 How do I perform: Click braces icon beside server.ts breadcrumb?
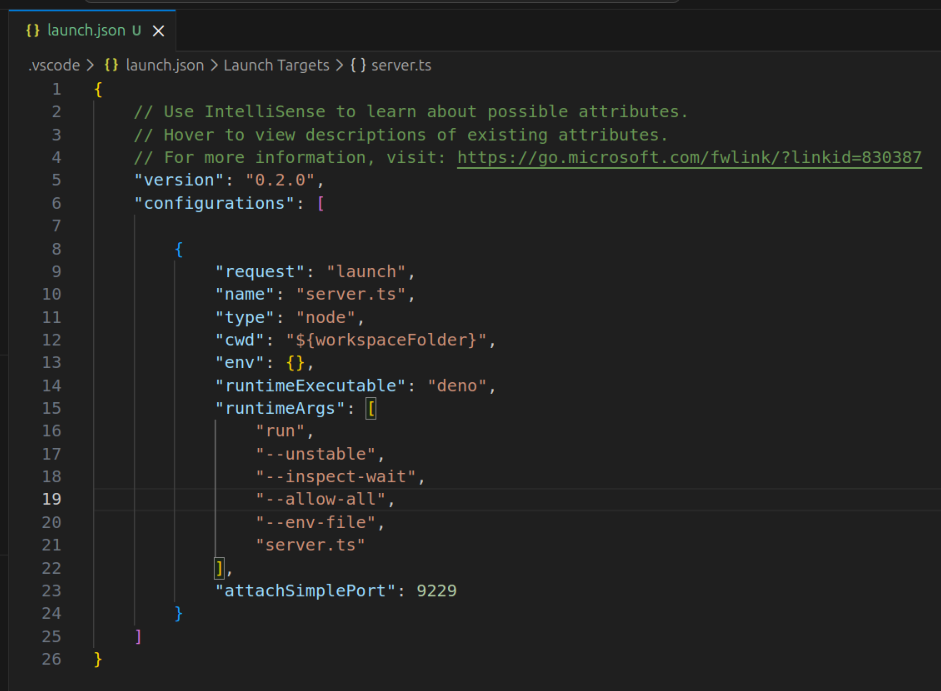pos(358,65)
